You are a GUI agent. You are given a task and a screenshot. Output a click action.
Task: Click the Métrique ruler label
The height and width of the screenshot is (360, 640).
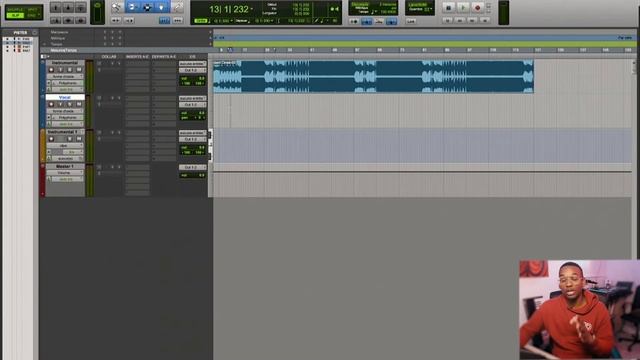pos(58,38)
